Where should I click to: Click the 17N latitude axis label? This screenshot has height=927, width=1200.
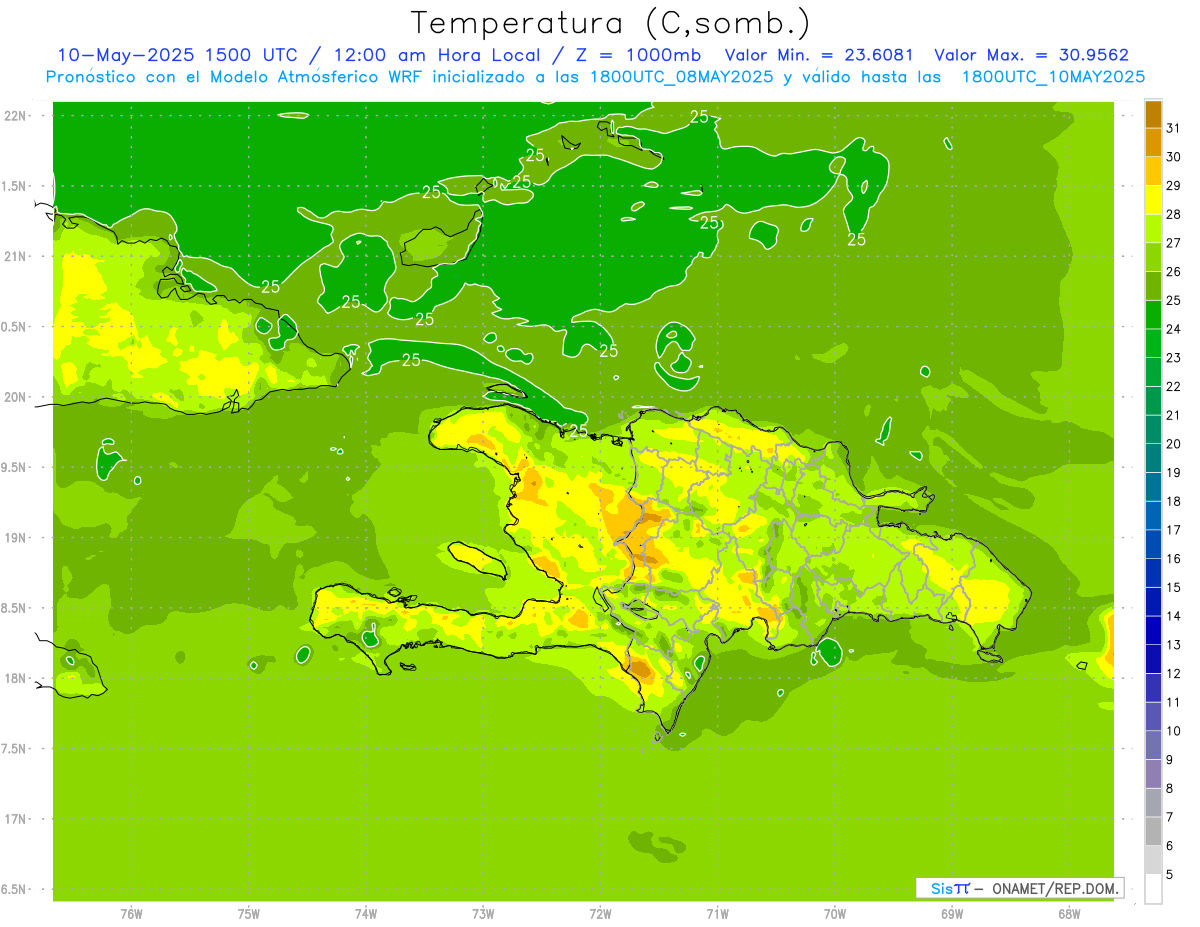tap(15, 819)
